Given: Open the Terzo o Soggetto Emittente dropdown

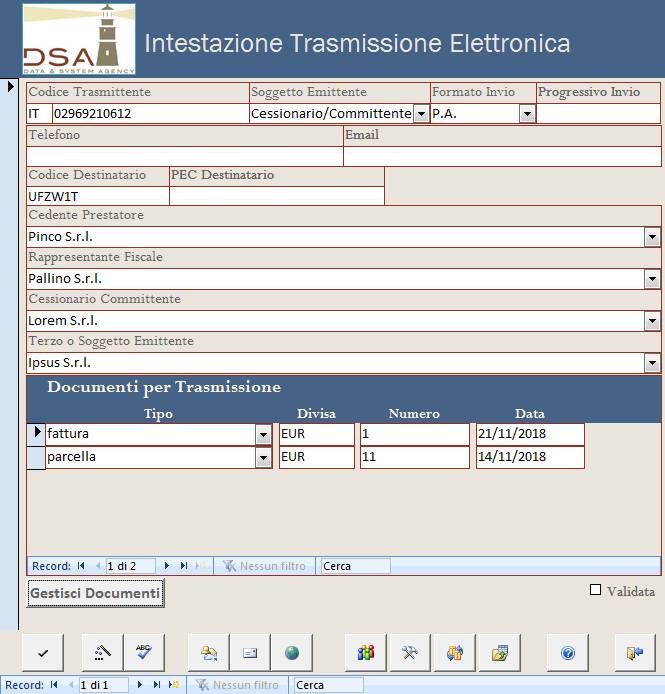Looking at the screenshot, I should (652, 363).
